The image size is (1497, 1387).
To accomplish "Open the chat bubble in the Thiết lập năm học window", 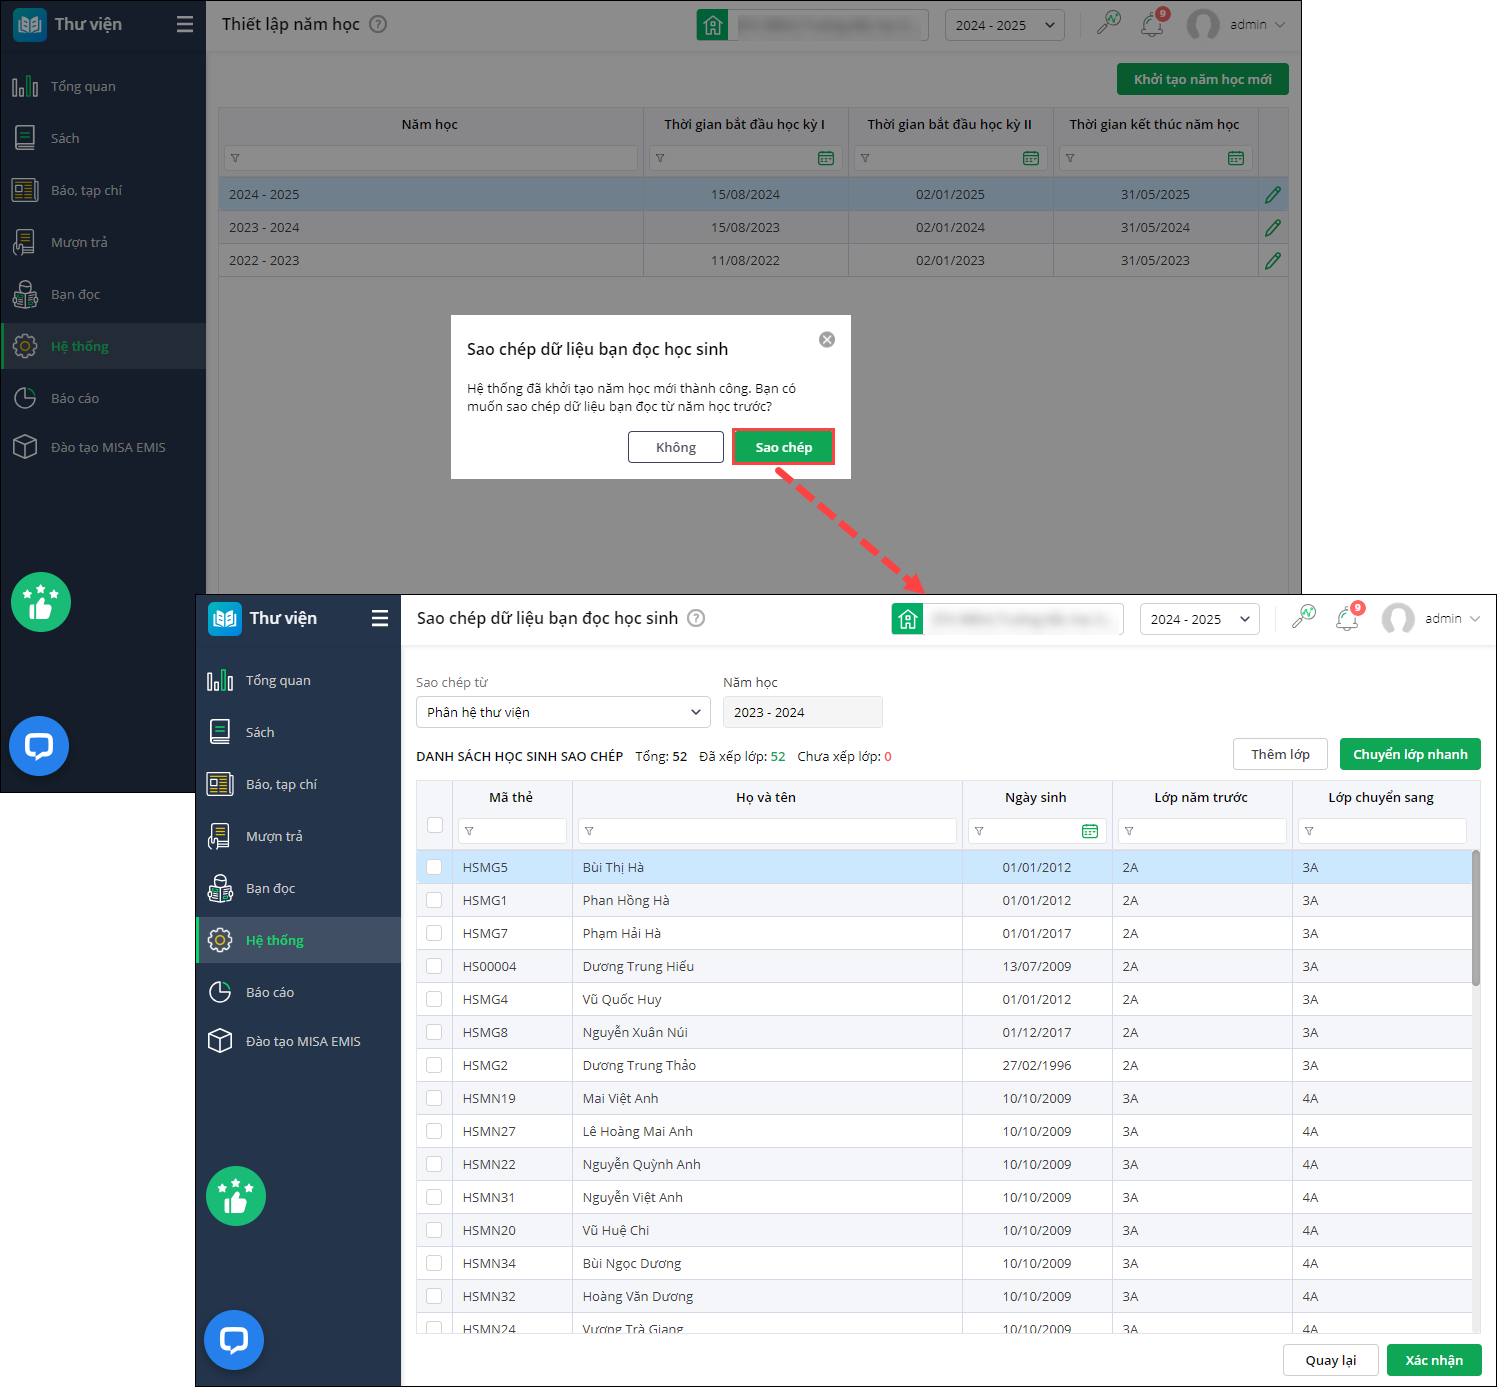I will coord(39,746).
